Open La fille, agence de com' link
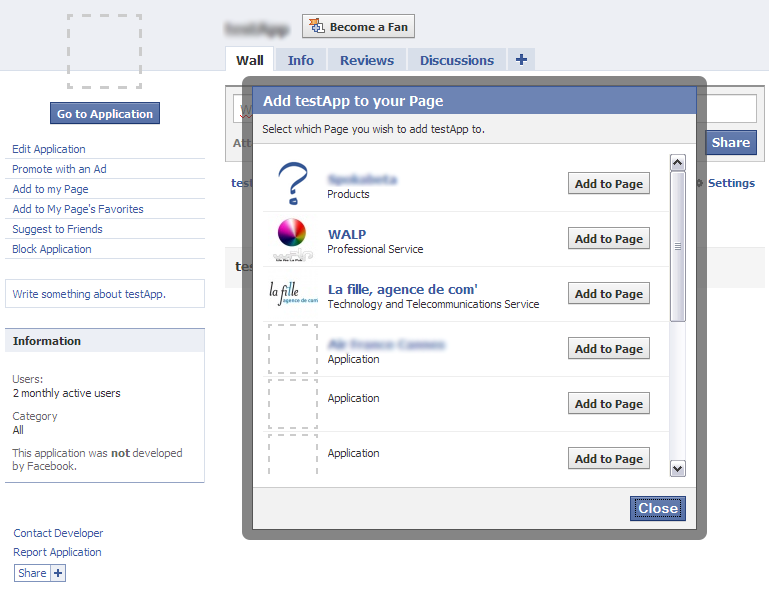The image size is (769, 591). tap(402, 289)
